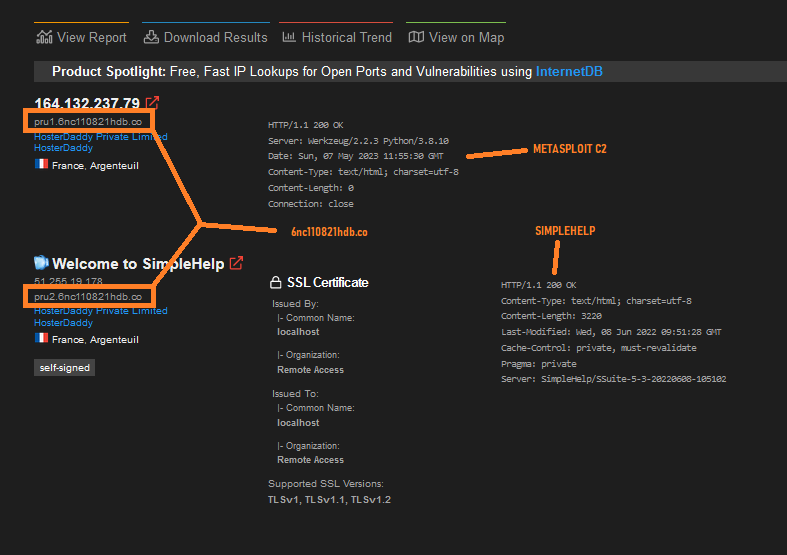The height and width of the screenshot is (555, 787).
Task: Select the Server: SimpleHelp/SSuite-5-3 banner line
Action: [x=613, y=379]
